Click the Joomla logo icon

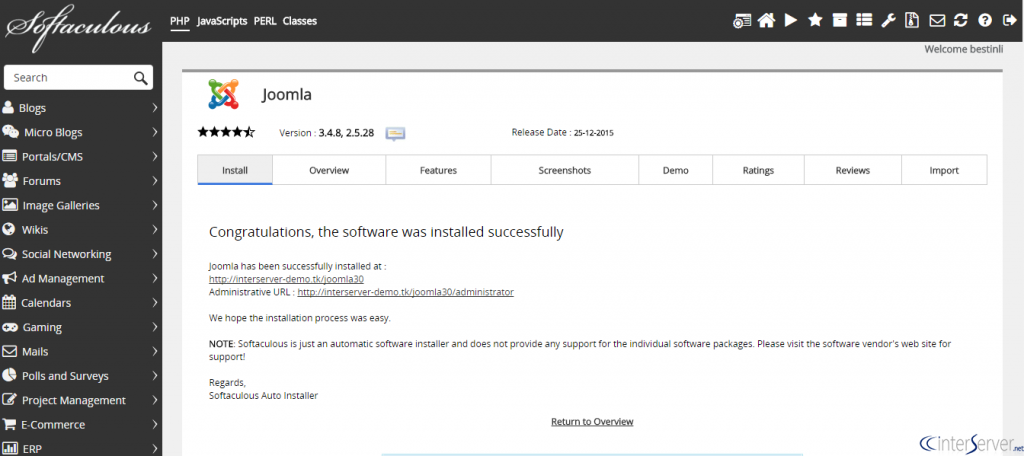pyautogui.click(x=223, y=94)
